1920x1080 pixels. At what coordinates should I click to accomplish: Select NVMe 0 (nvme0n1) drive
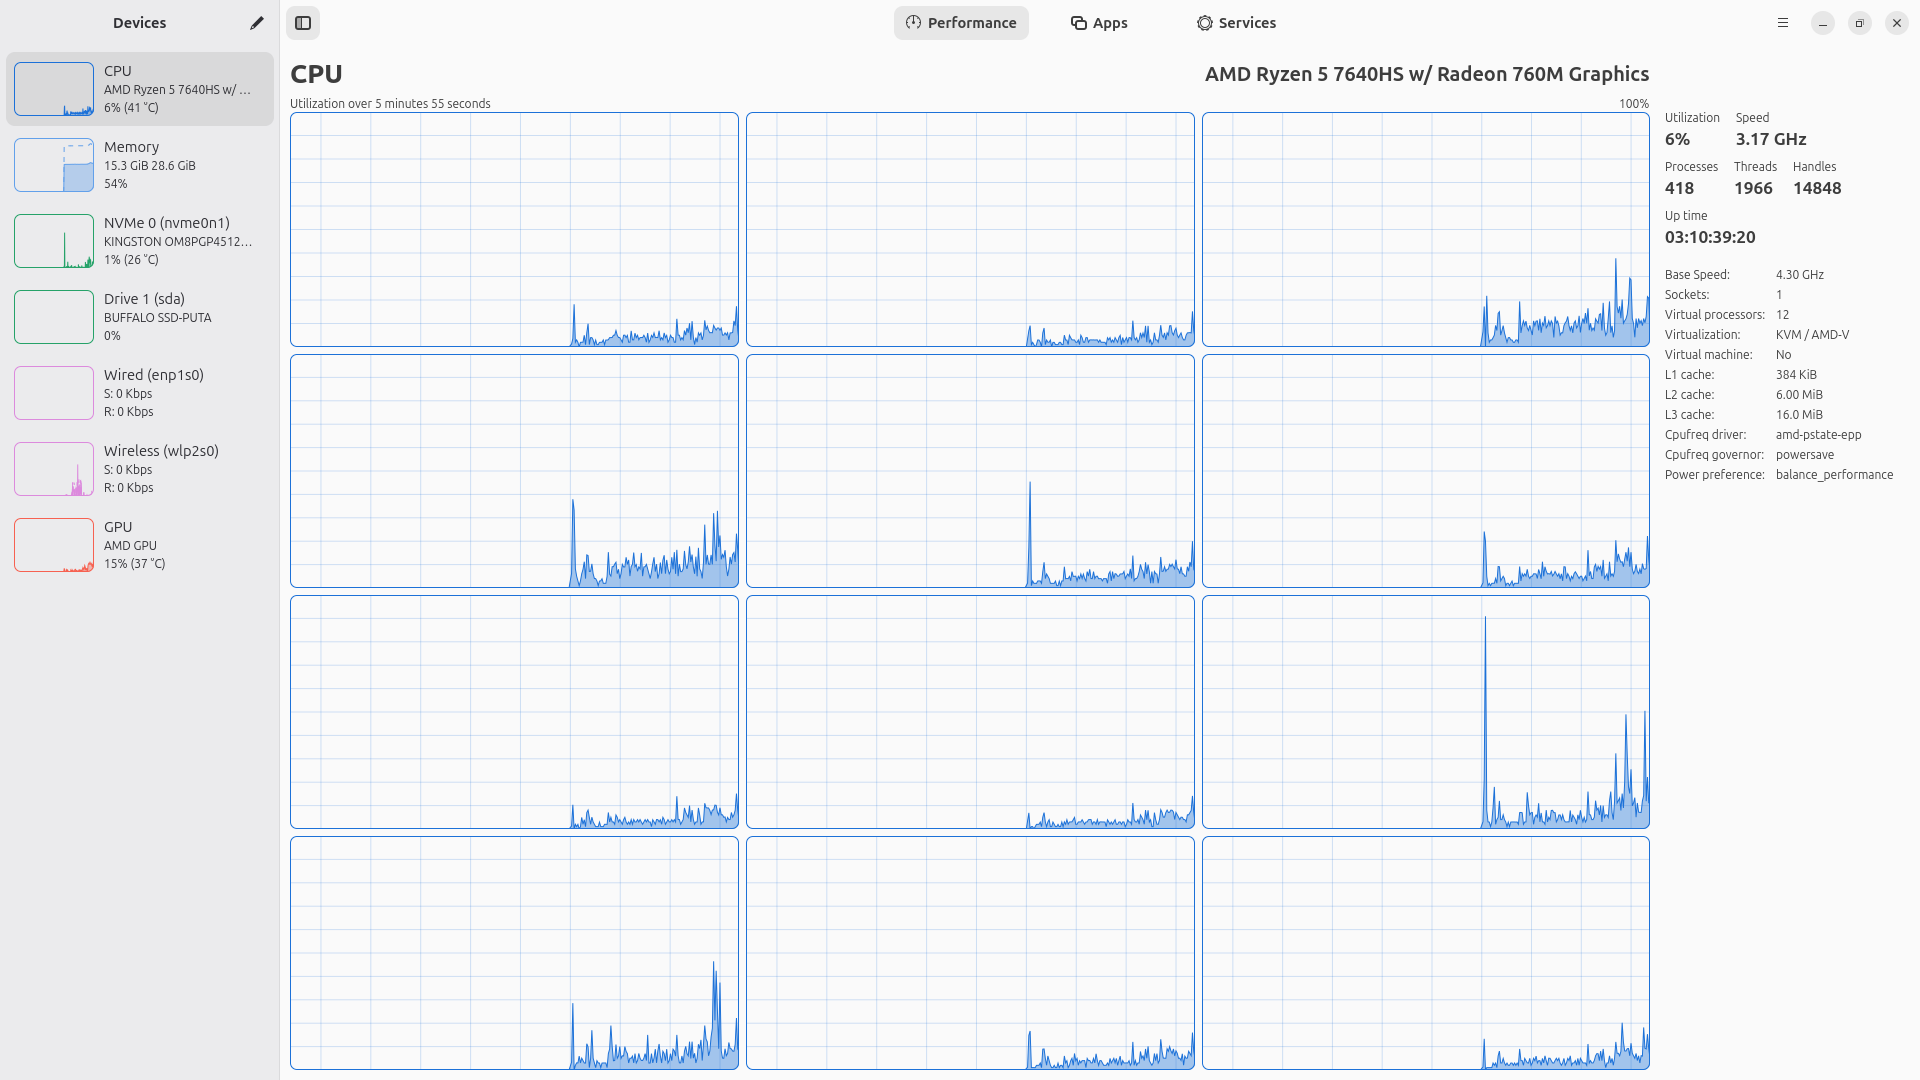[x=140, y=241]
